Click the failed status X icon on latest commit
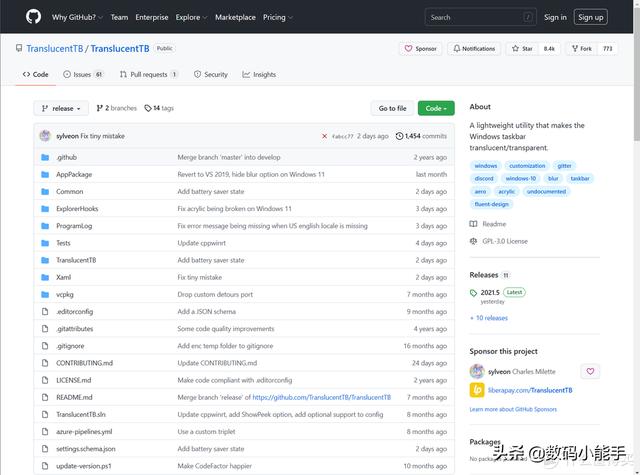Screen dimensions: 640x475 (x=324, y=136)
